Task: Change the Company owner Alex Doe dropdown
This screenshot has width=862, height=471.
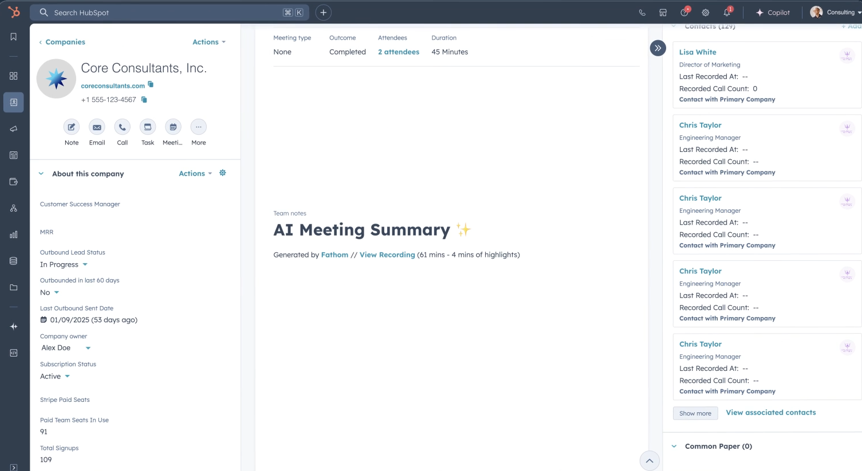Action: 65,348
